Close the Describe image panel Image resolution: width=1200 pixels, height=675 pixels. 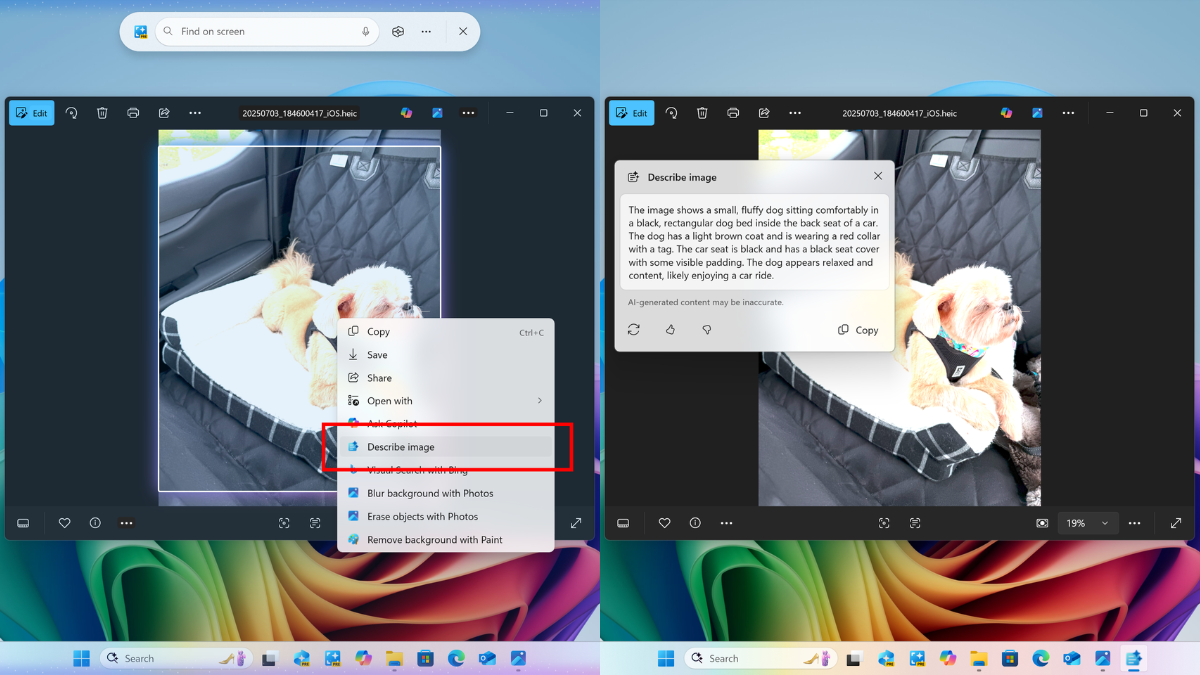tap(878, 176)
